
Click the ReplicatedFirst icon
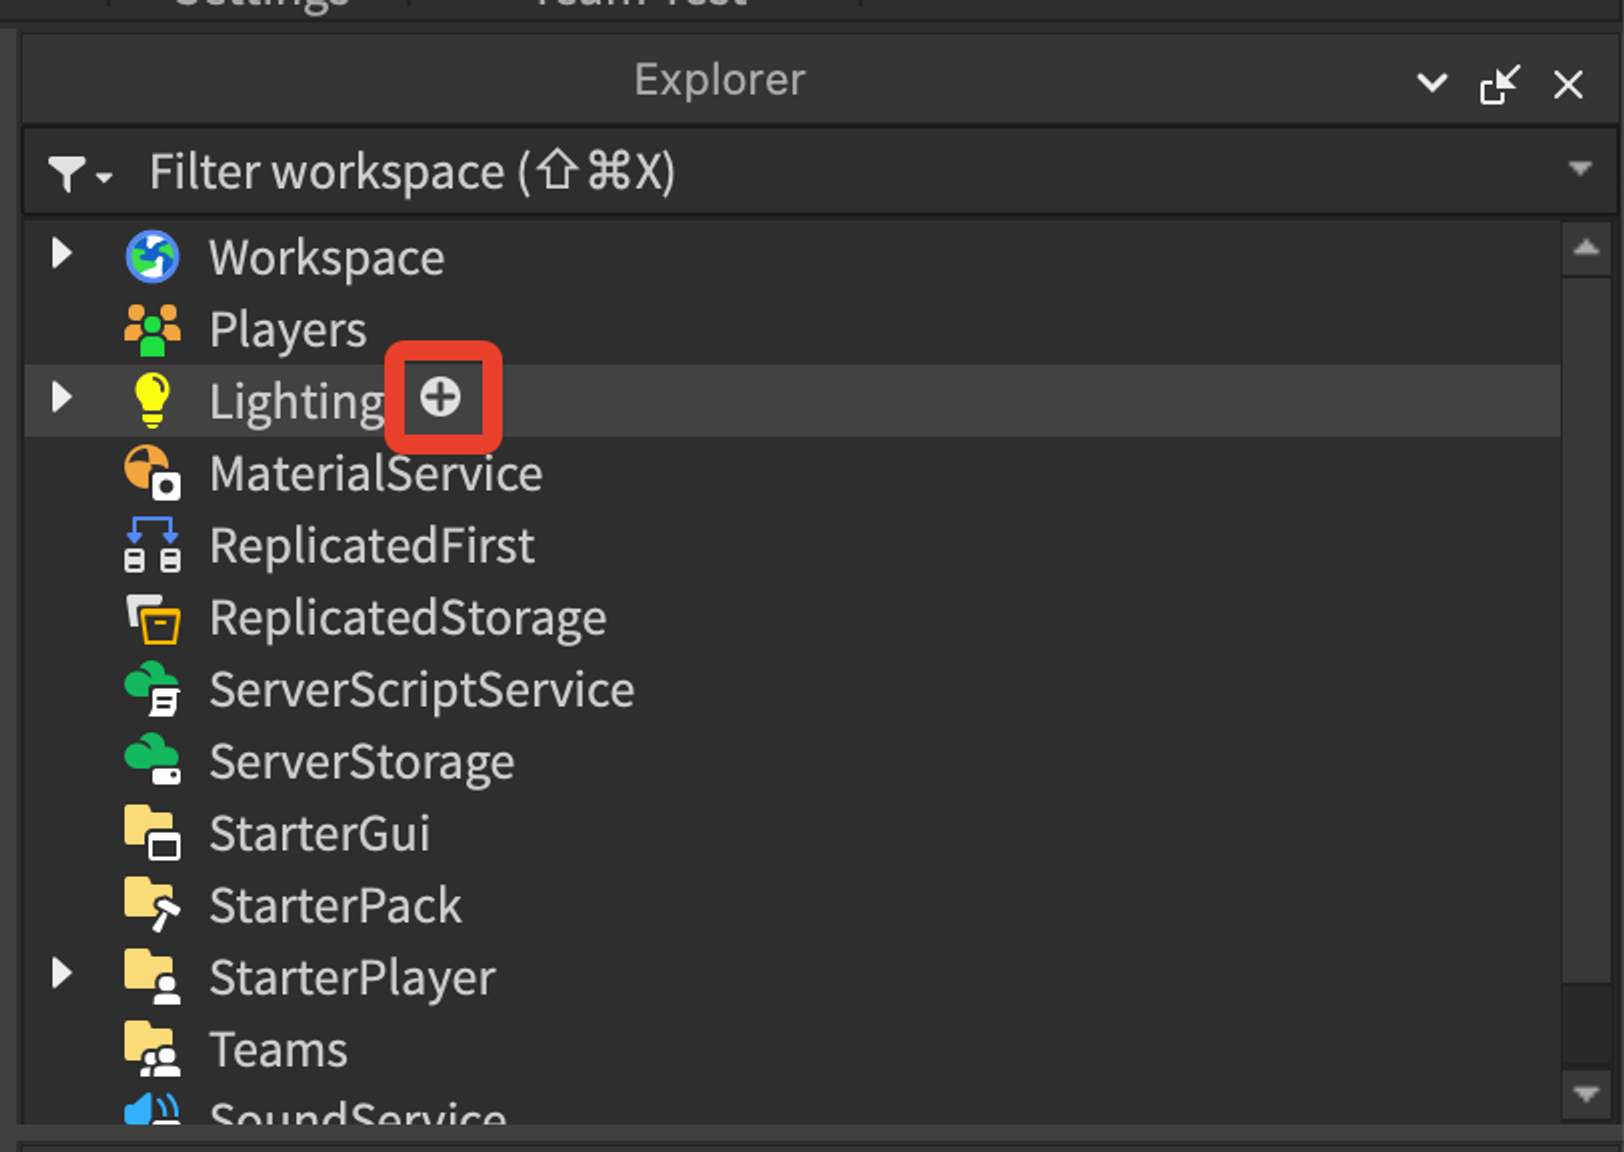point(152,545)
